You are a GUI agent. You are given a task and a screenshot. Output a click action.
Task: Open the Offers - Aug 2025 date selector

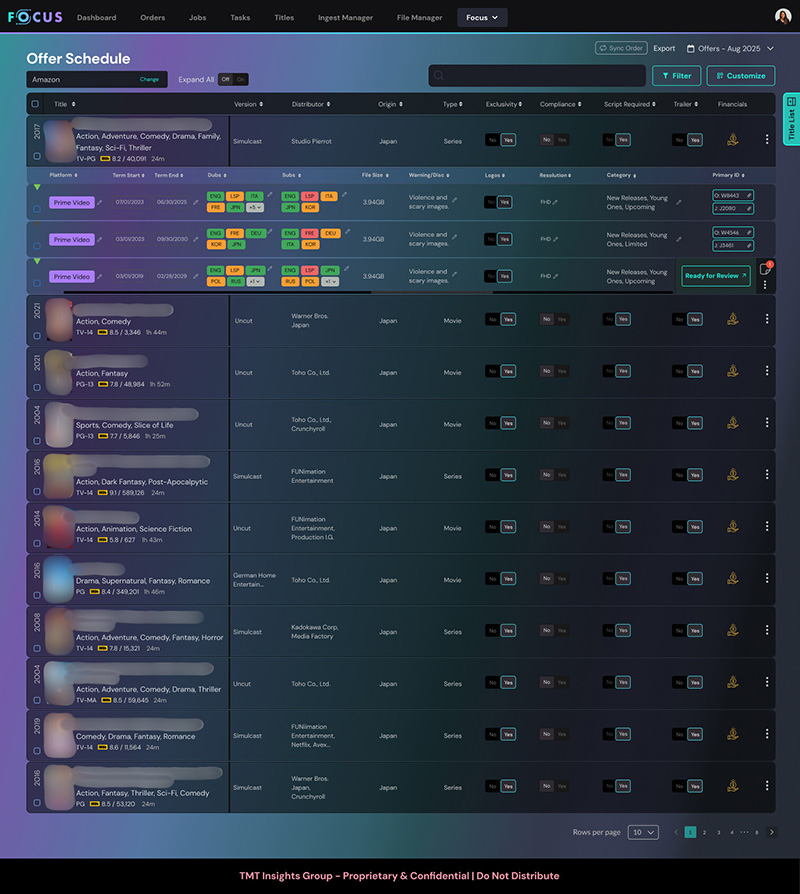point(729,48)
